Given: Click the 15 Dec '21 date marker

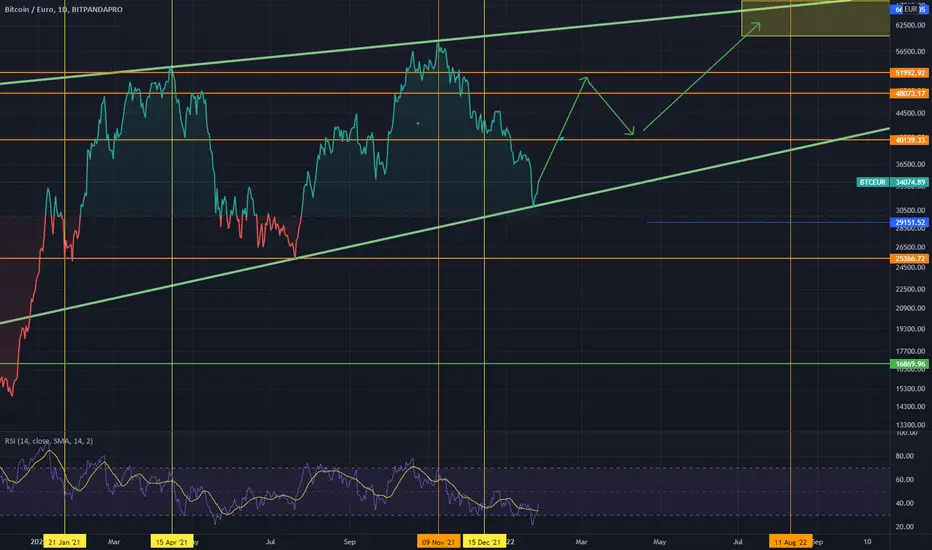Looking at the screenshot, I should coord(484,542).
